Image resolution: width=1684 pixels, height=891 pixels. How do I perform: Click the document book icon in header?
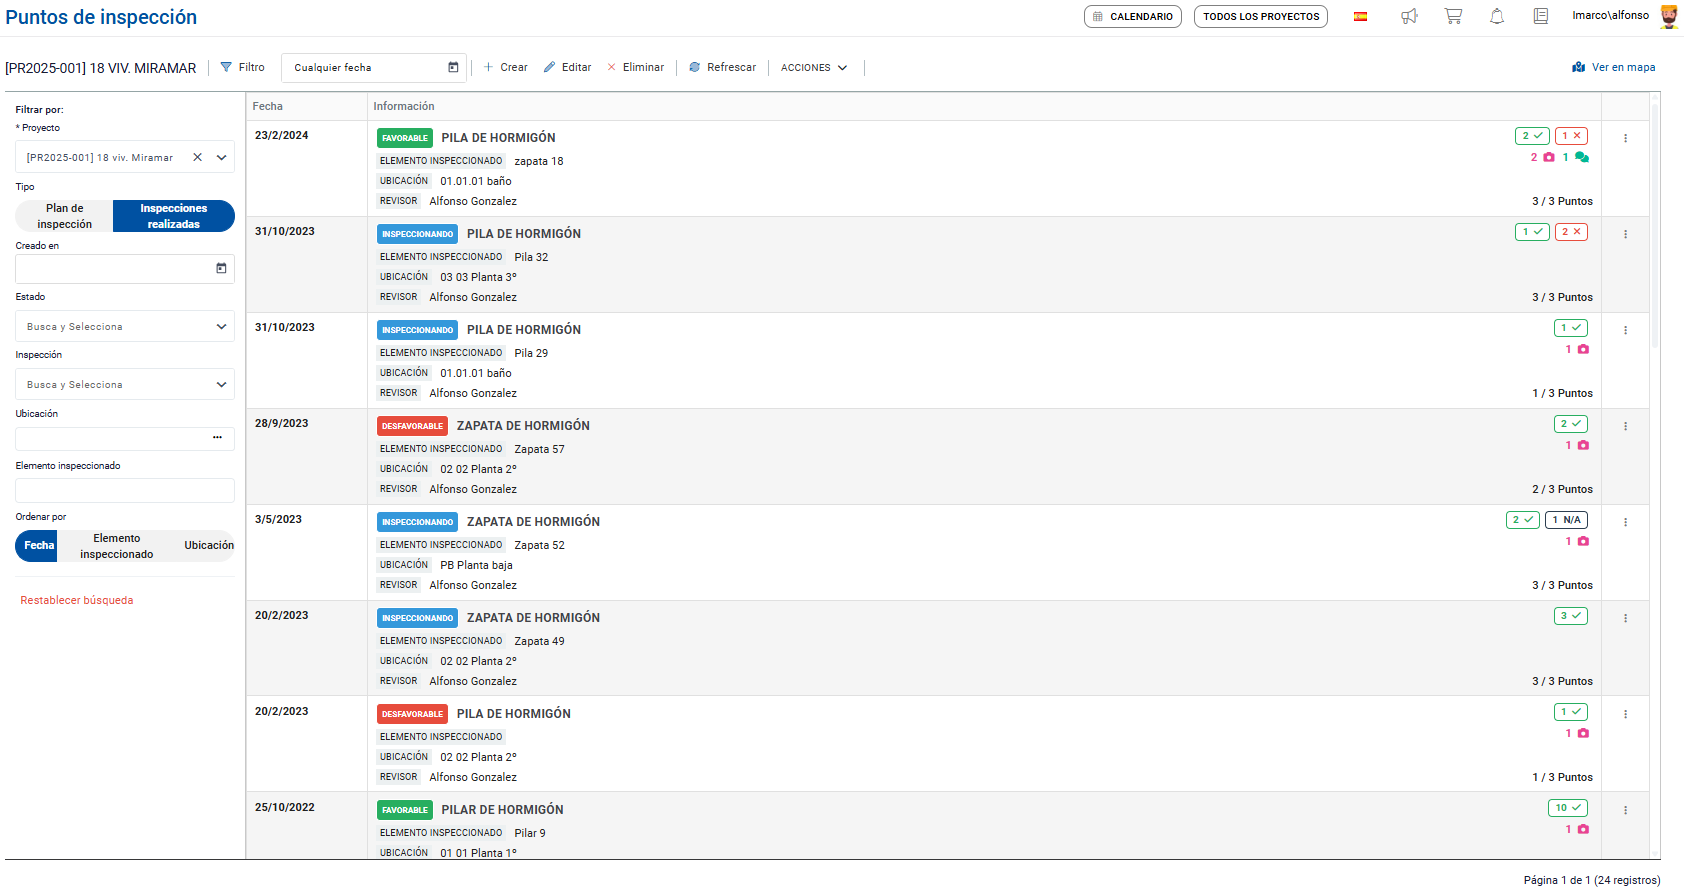pos(1541,16)
